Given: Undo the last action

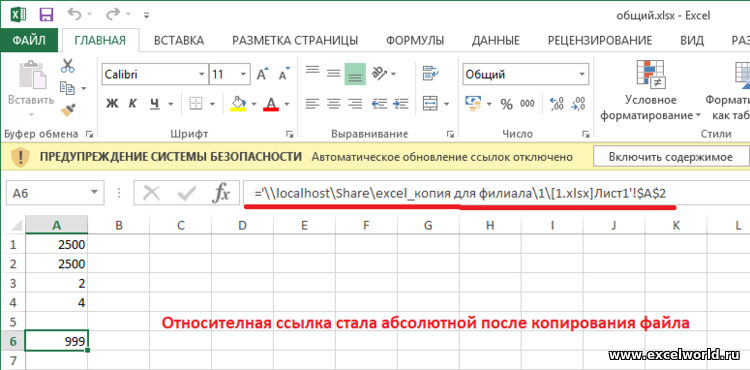Looking at the screenshot, I should [74, 14].
